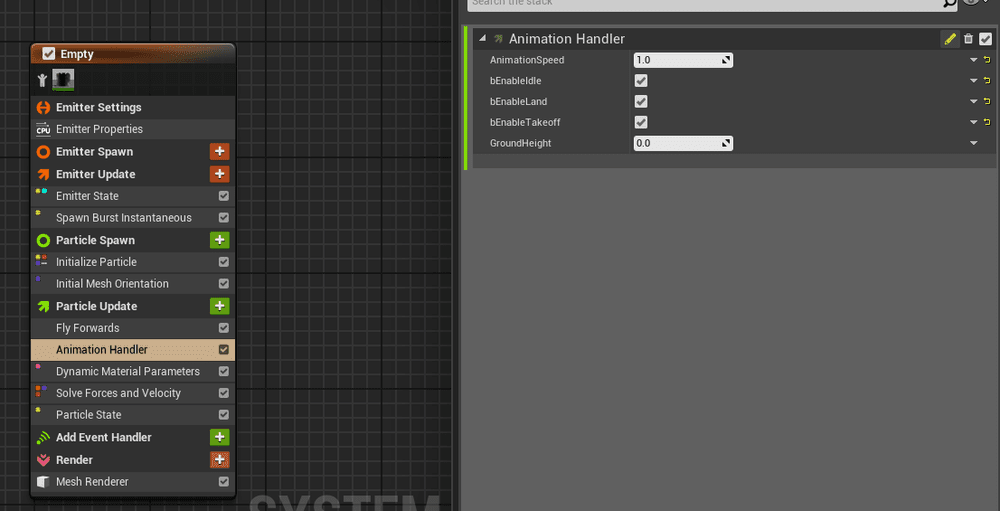
Task: Delete Animation Handler with trash icon
Action: (x=968, y=40)
